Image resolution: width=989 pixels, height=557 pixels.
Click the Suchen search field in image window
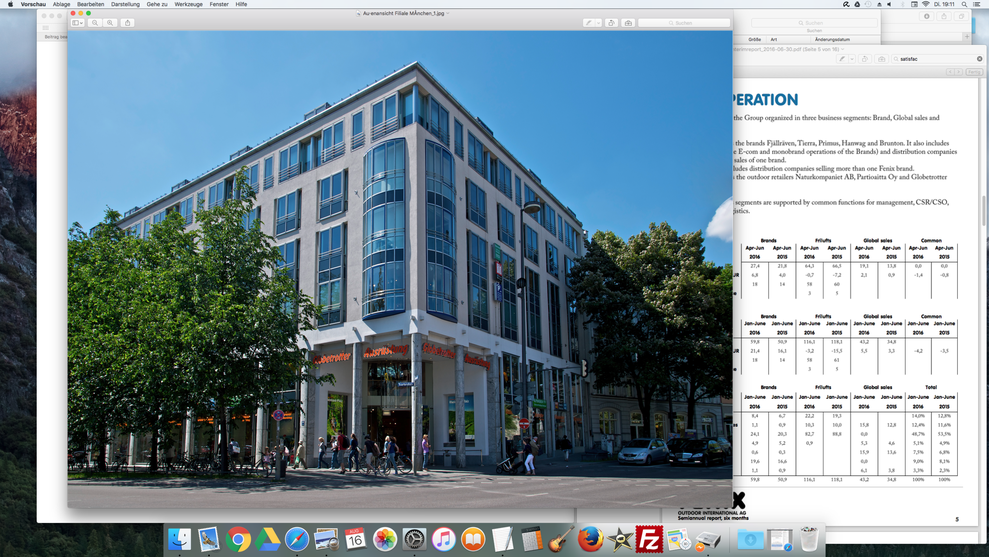click(x=684, y=23)
